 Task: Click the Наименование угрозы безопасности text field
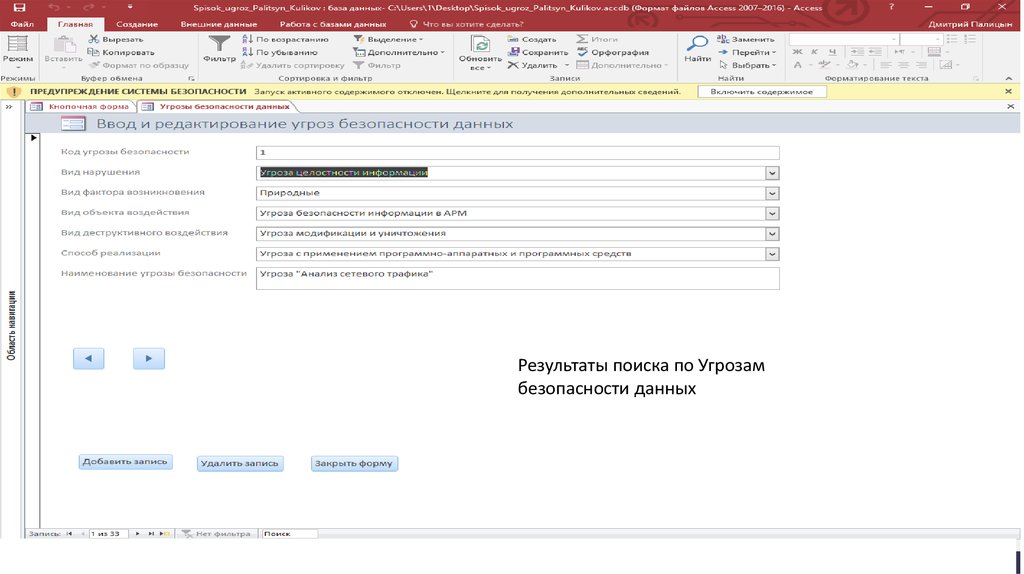[517, 278]
